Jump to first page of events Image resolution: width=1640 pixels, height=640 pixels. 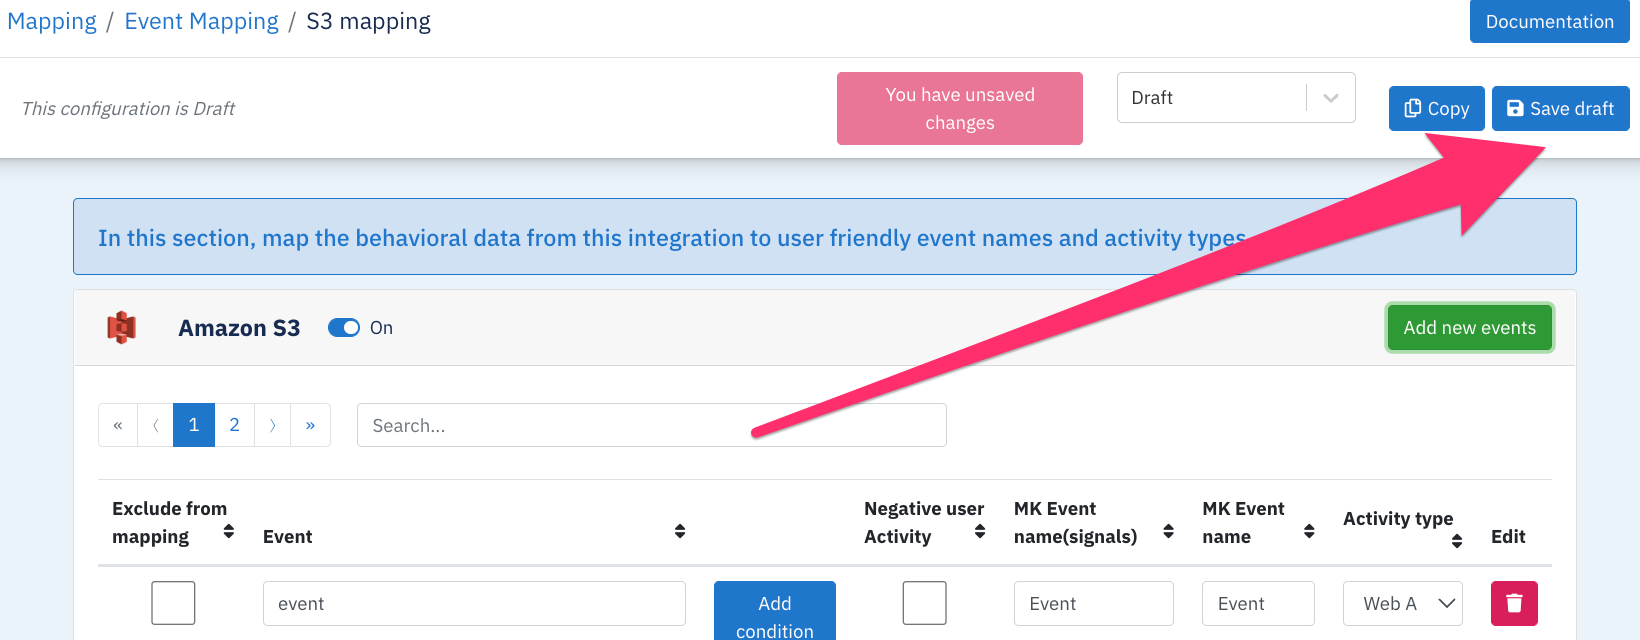coord(118,425)
